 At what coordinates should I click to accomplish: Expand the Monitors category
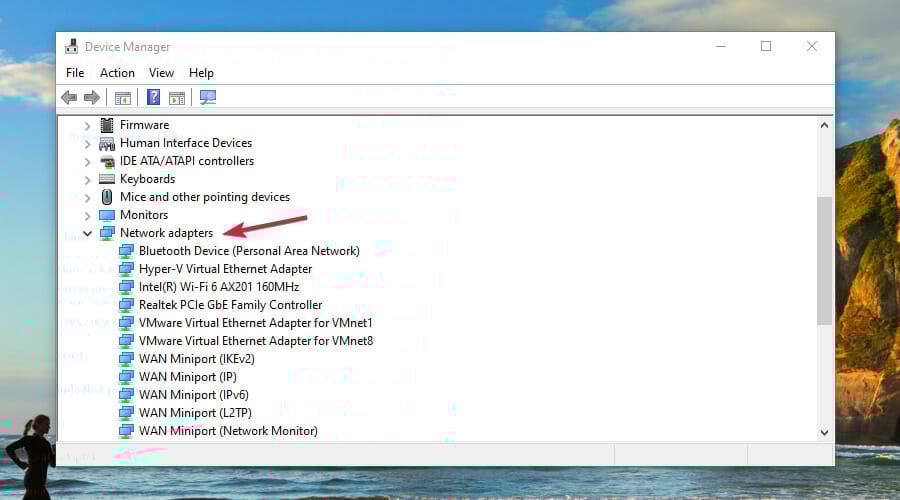pos(87,216)
